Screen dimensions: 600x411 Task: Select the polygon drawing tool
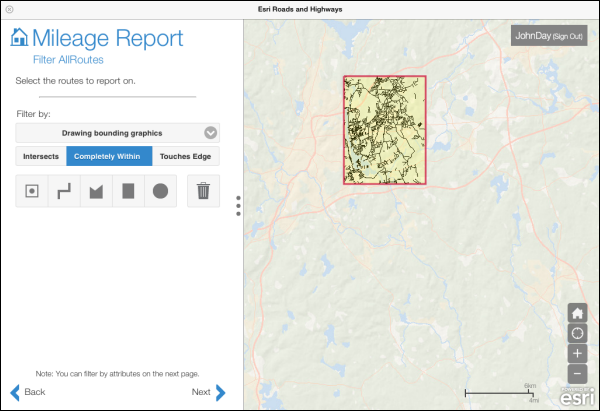pyautogui.click(x=96, y=191)
